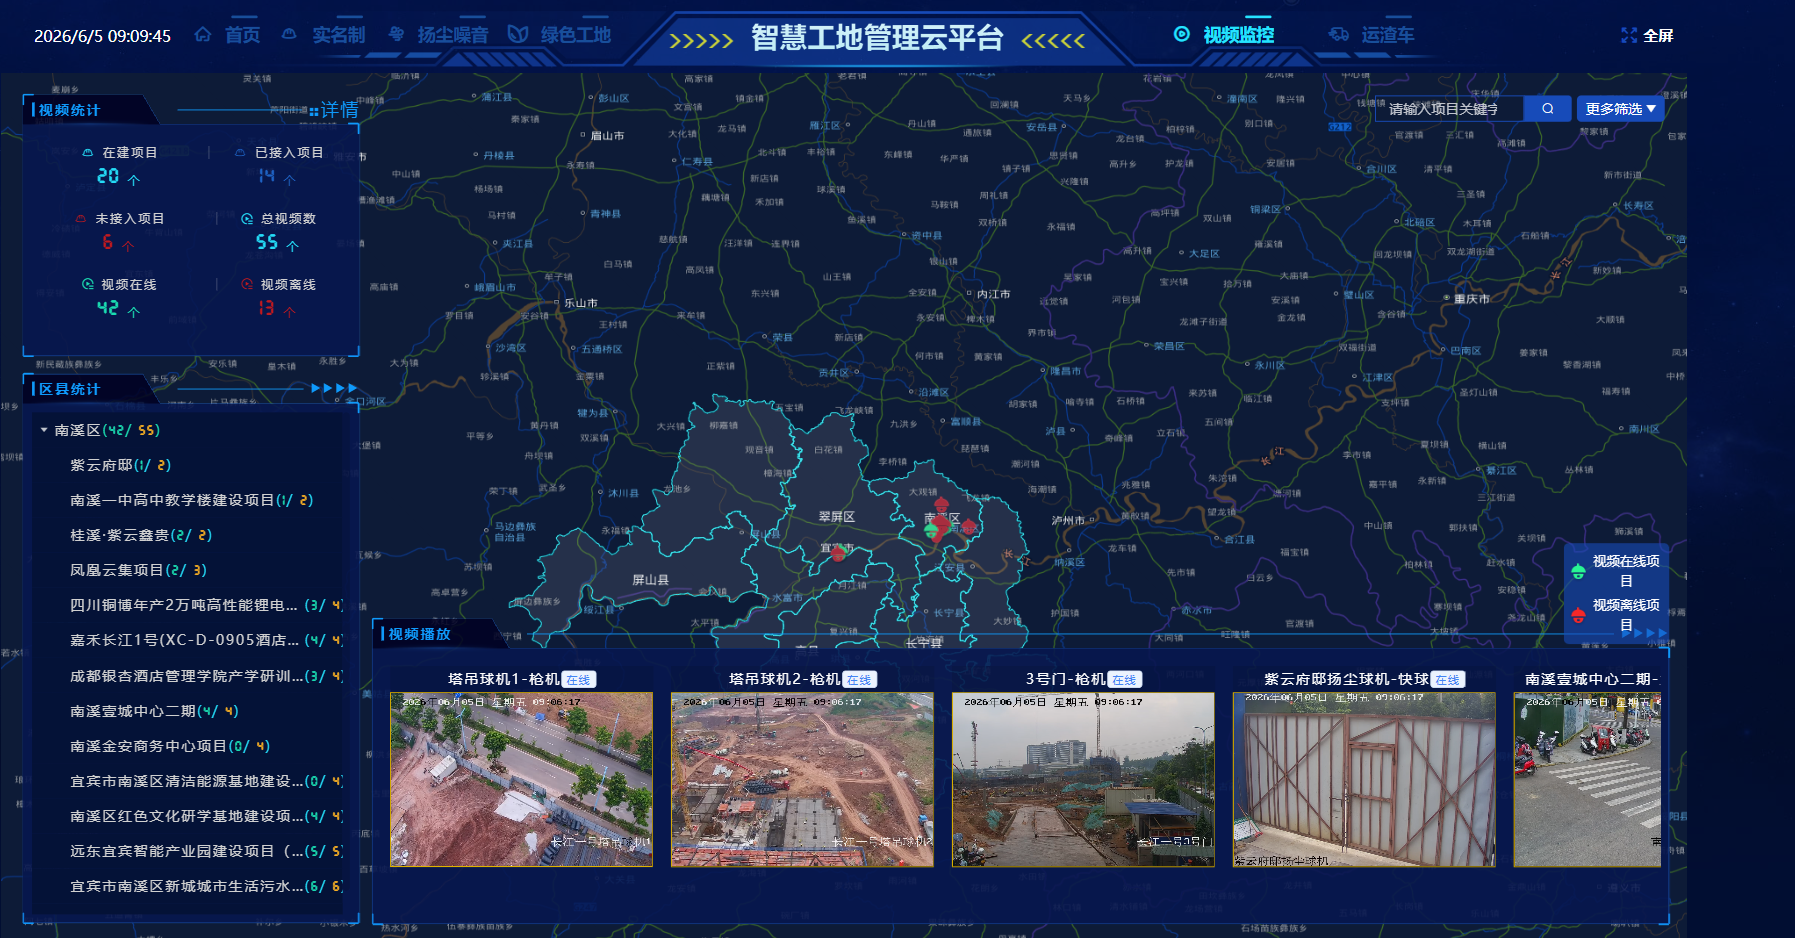Click the leaf icon beside 绿色工地

pyautogui.click(x=518, y=34)
